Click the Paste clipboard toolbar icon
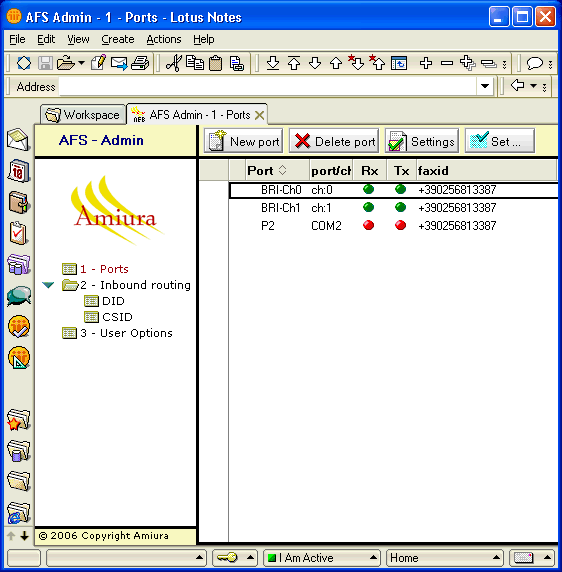The width and height of the screenshot is (562, 572). pyautogui.click(x=216, y=63)
